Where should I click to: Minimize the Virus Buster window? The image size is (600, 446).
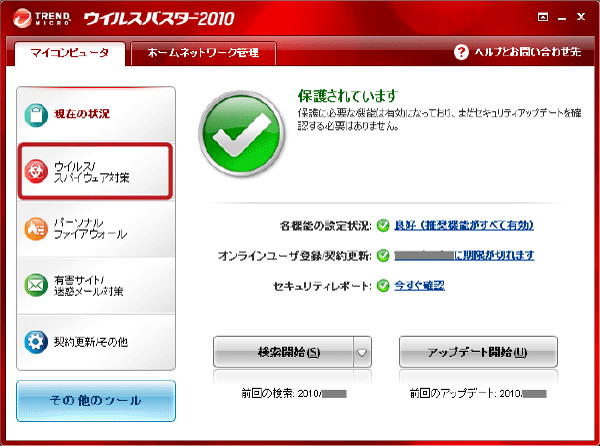click(562, 18)
